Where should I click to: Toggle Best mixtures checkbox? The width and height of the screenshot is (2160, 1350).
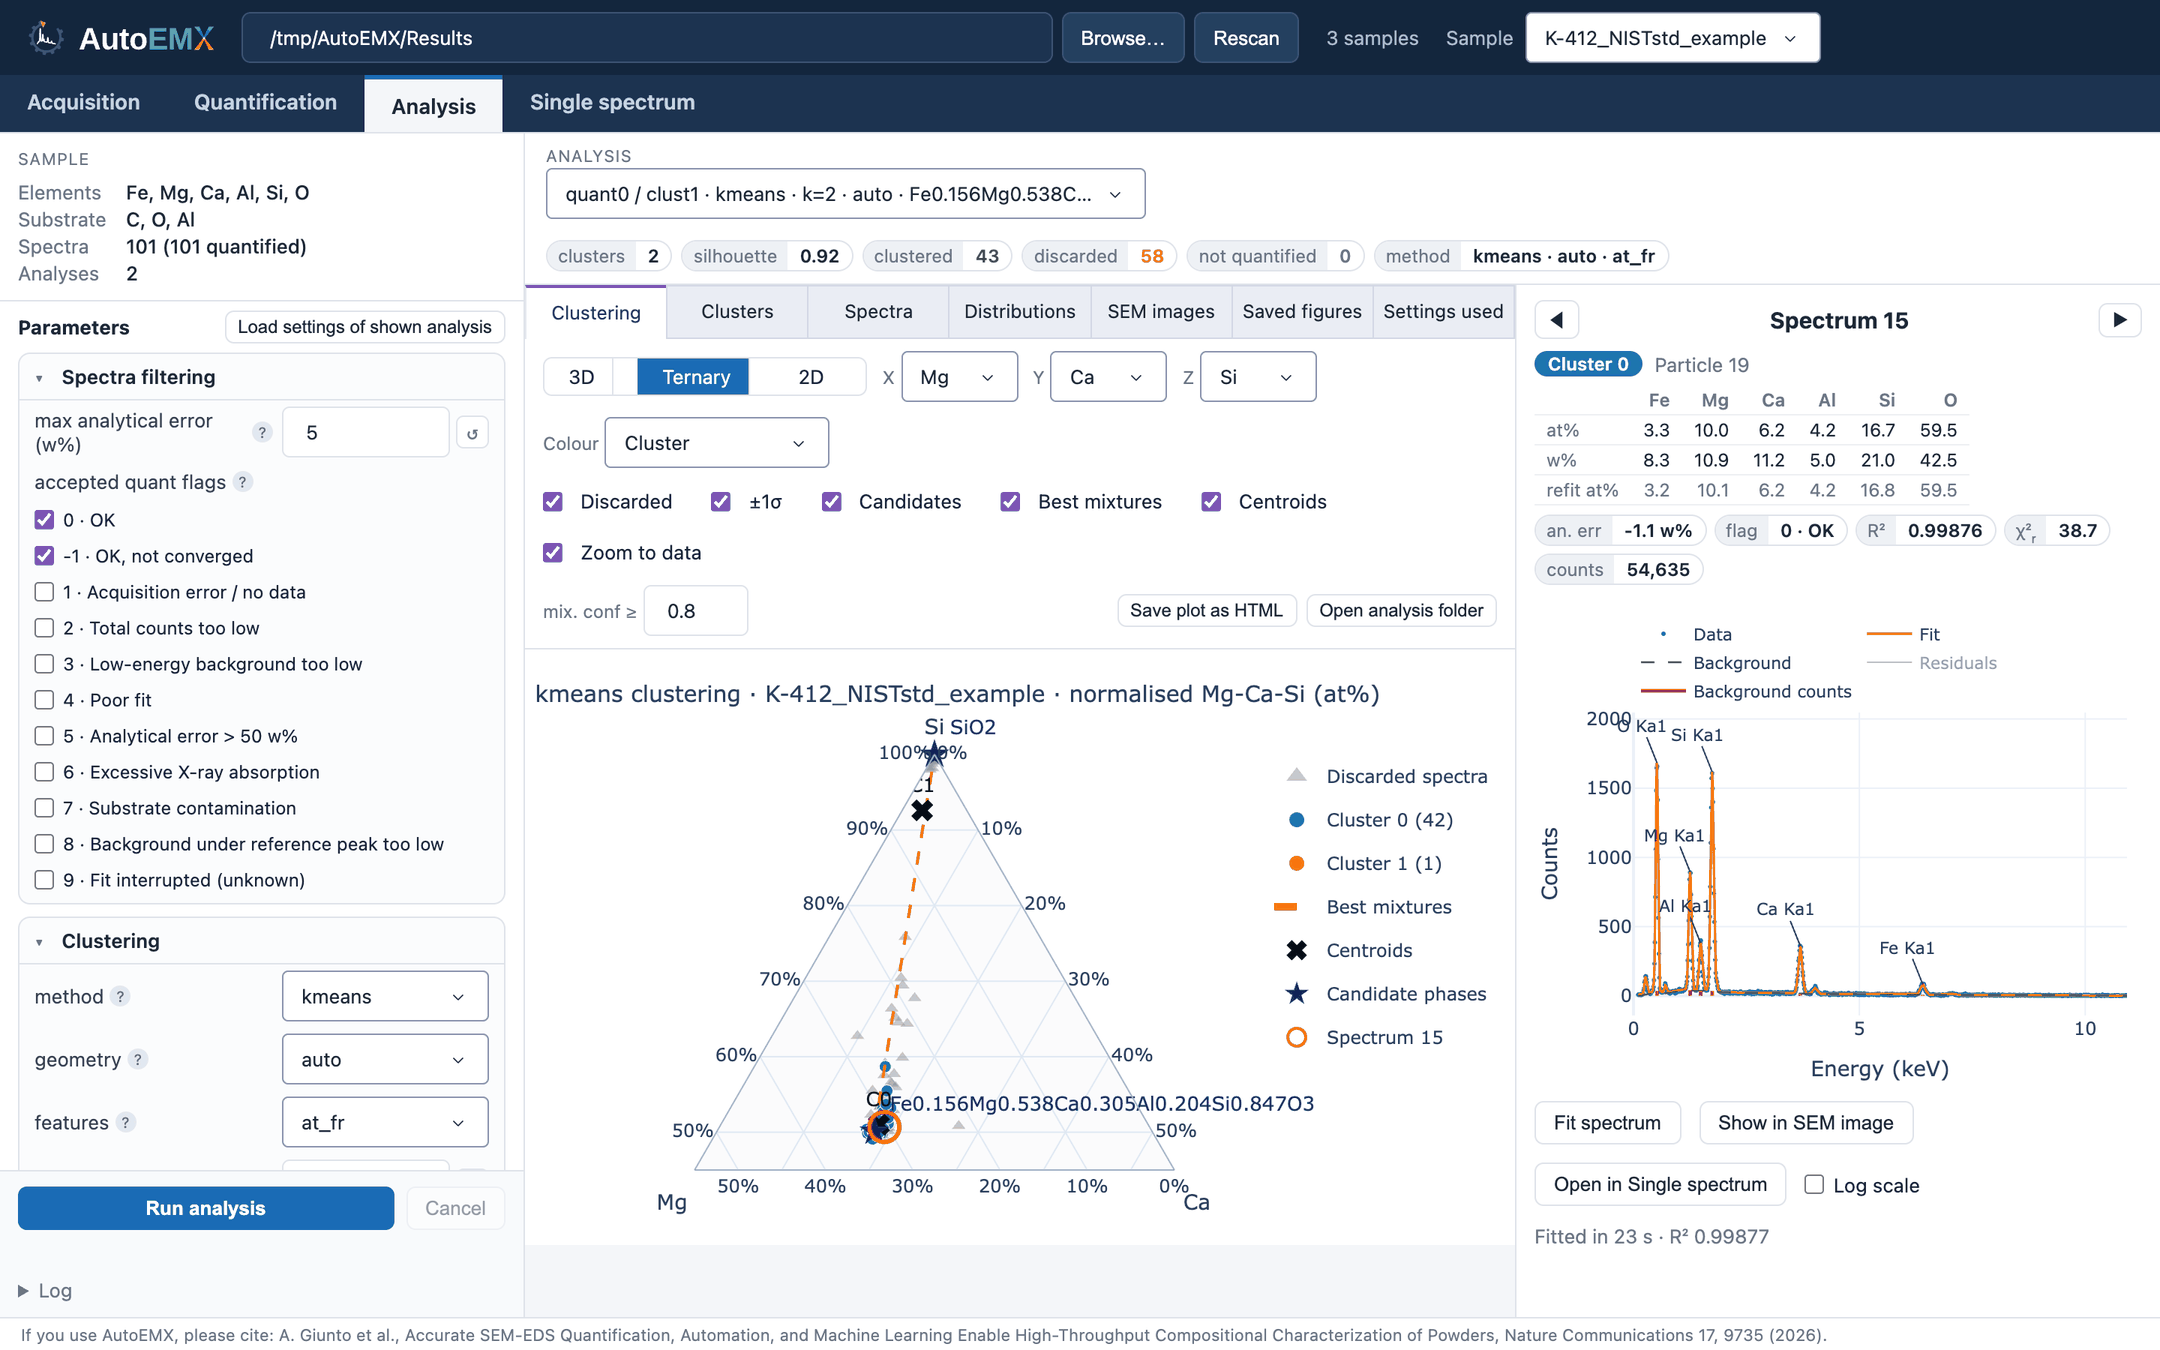[1011, 502]
